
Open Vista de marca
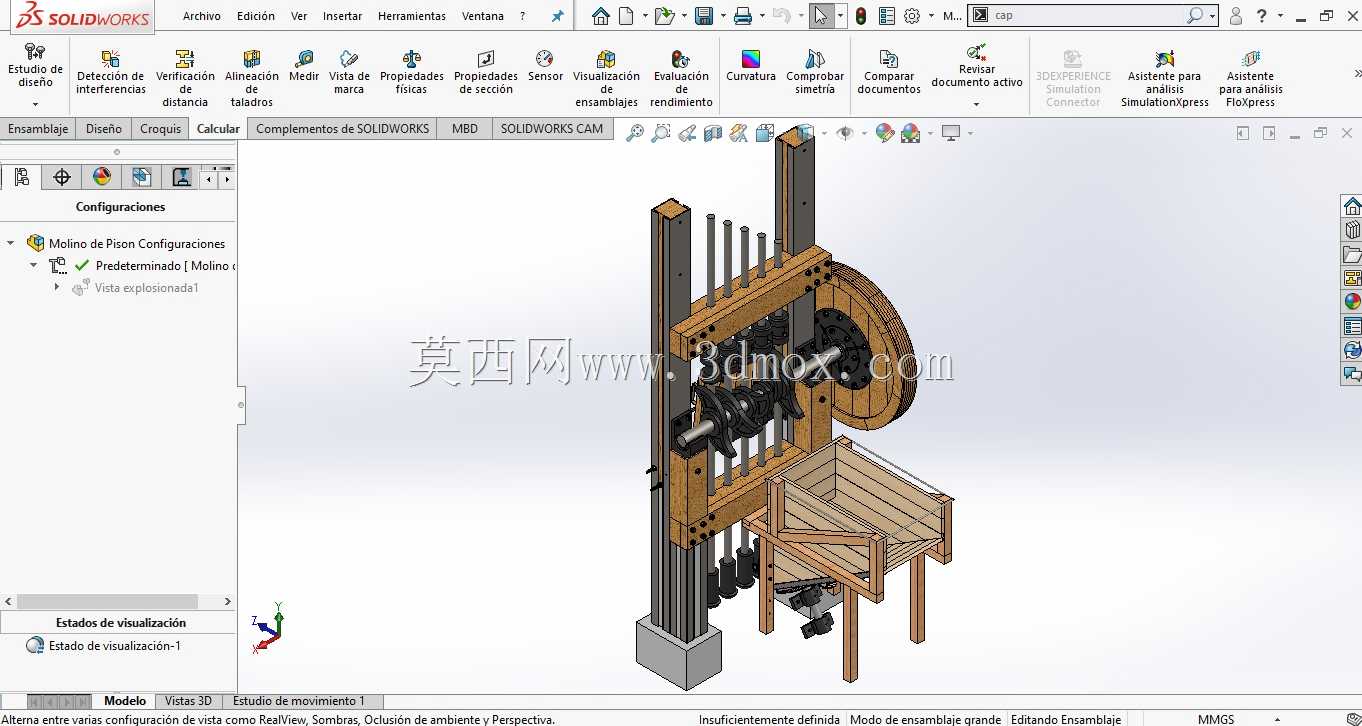pos(349,73)
